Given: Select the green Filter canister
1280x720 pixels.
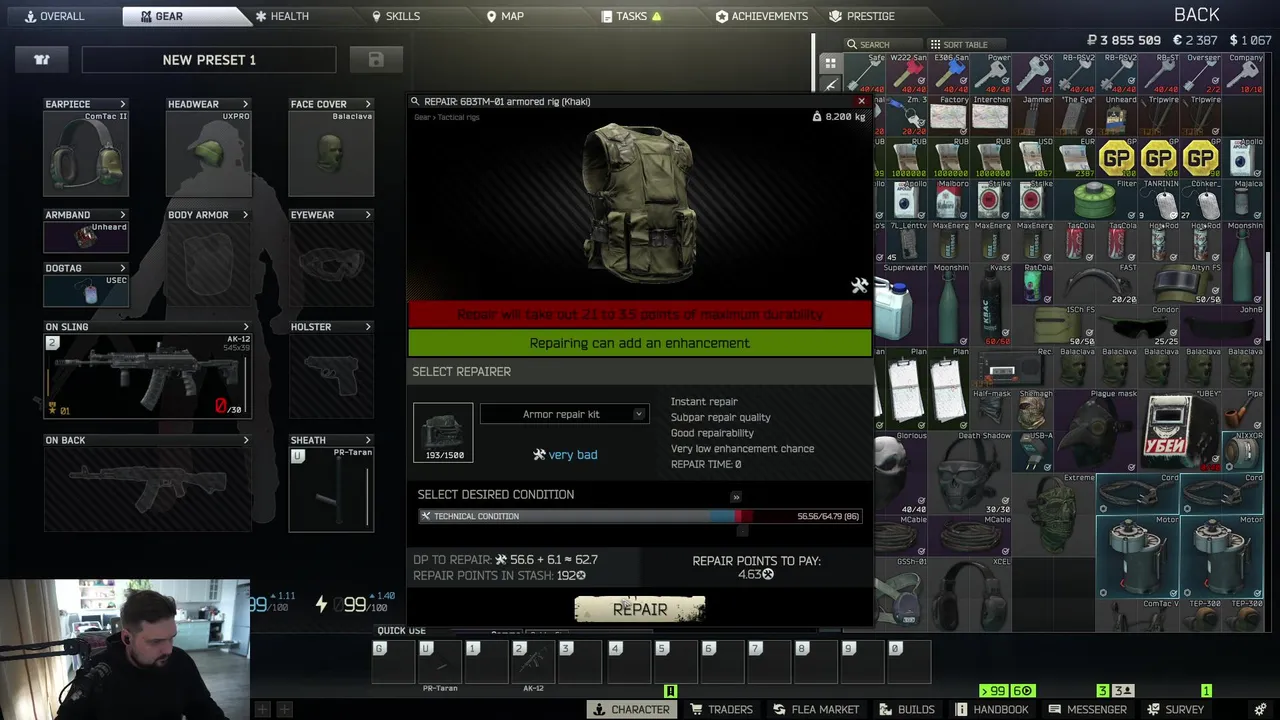Looking at the screenshot, I should point(1097,199).
